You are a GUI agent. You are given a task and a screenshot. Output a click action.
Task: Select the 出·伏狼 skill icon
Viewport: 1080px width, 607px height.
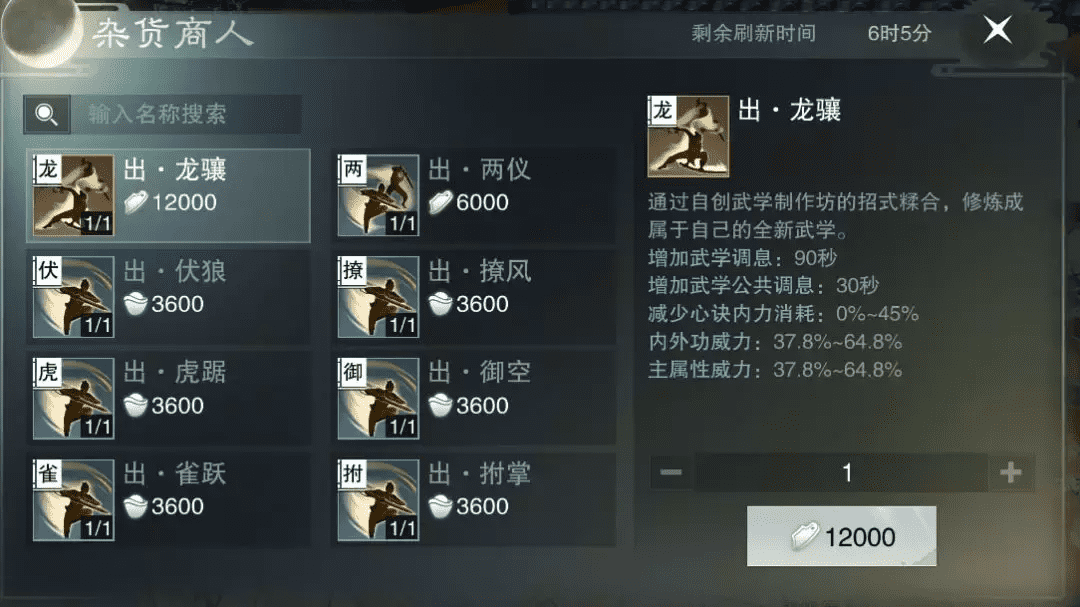[74, 297]
